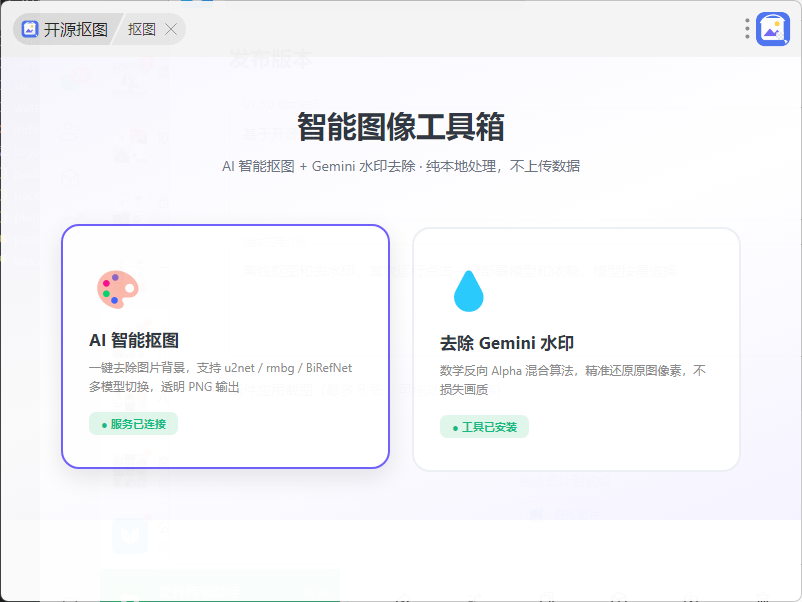Click description text mentioning u2net / rmbg / BiRefNet
The image size is (802, 602).
[220, 368]
